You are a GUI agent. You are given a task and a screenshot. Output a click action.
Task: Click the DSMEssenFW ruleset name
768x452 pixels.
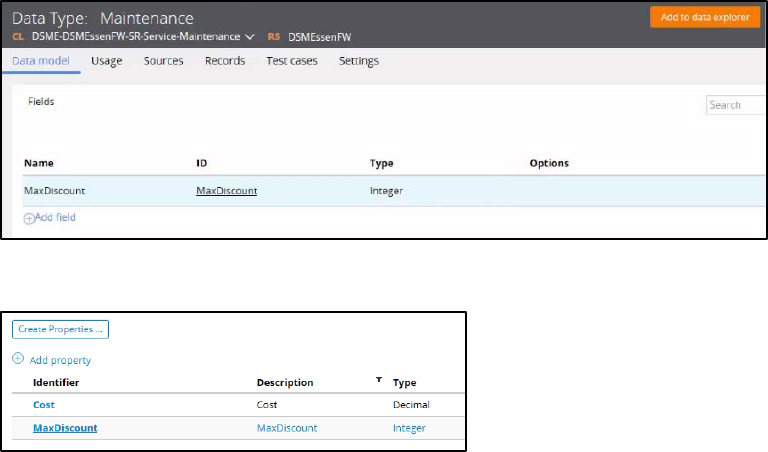pyautogui.click(x=319, y=37)
